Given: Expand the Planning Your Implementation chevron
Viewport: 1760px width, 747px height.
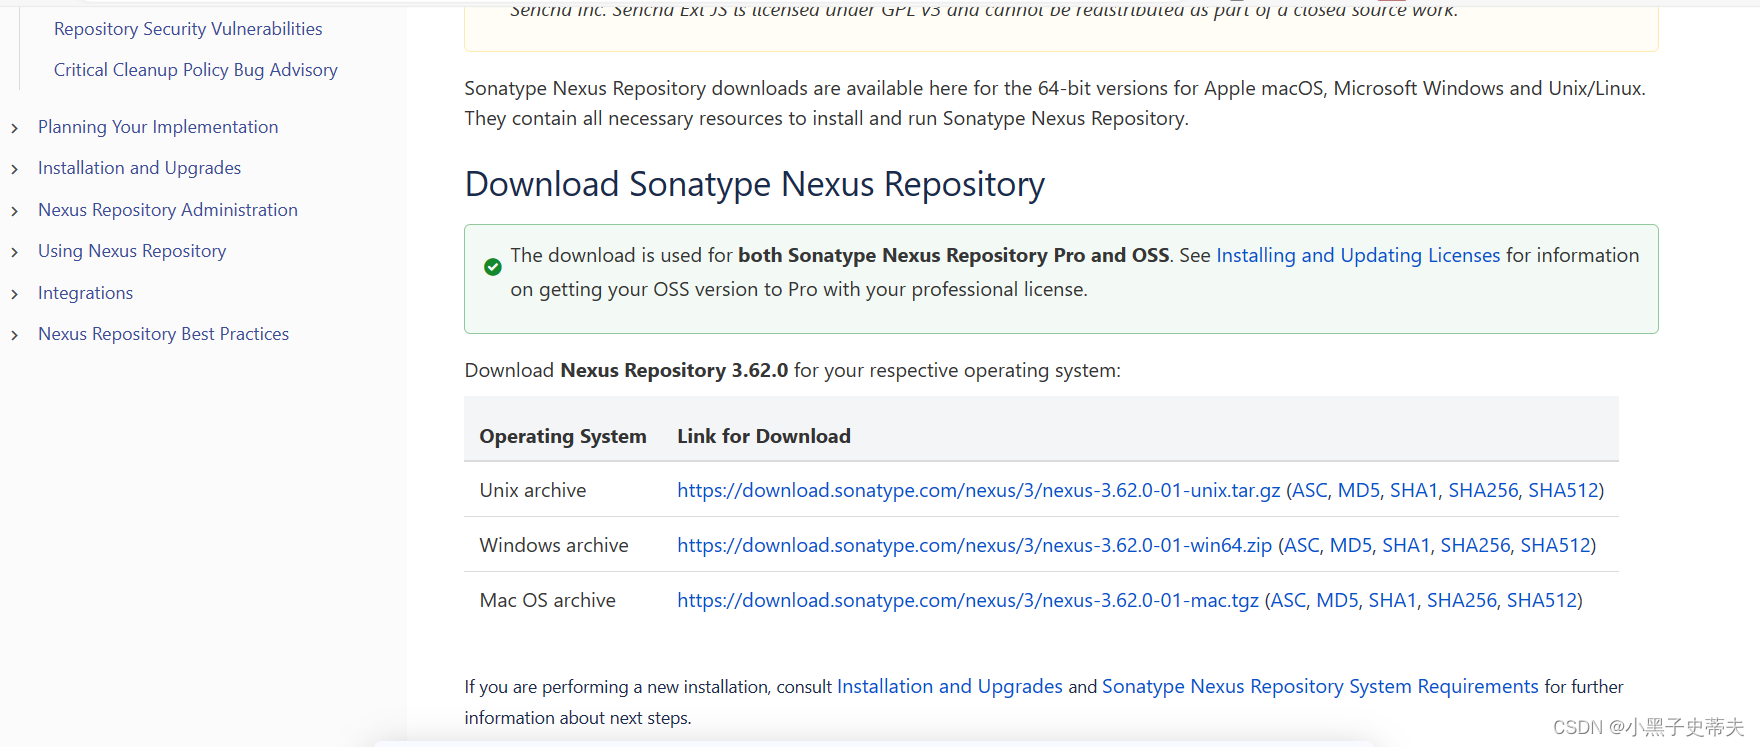Looking at the screenshot, I should pos(14,128).
